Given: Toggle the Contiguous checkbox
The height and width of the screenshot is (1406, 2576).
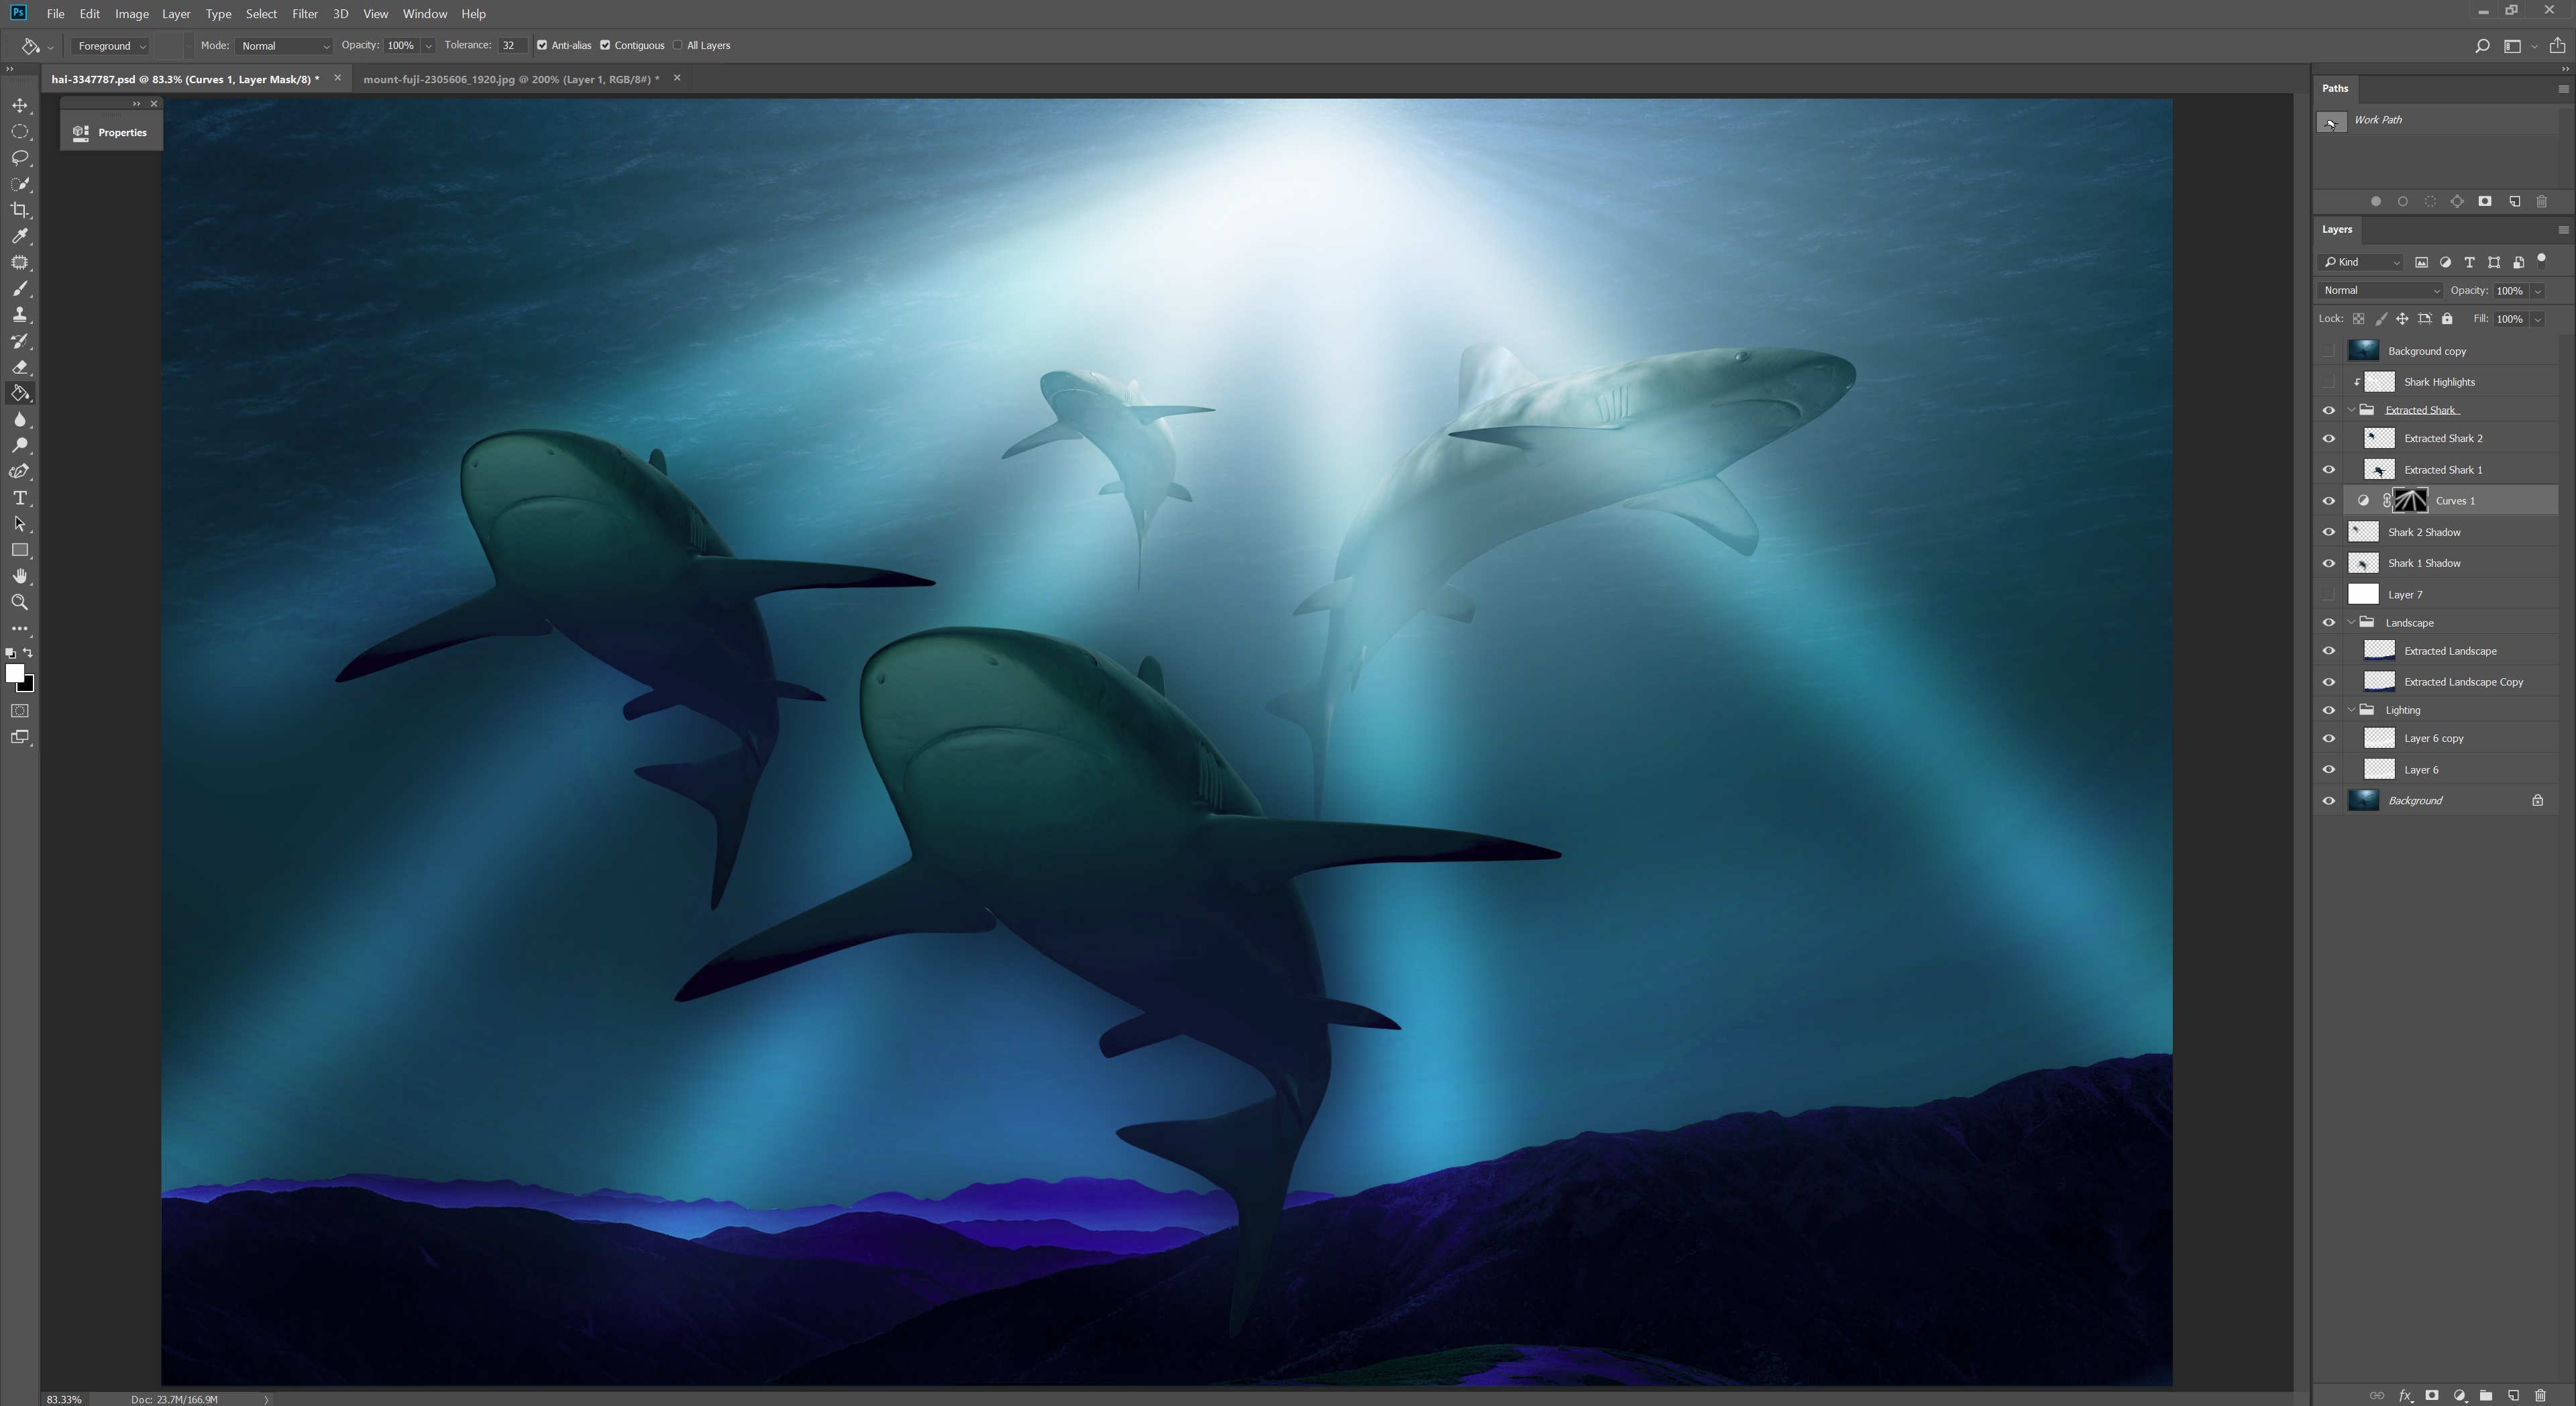Looking at the screenshot, I should pos(605,45).
